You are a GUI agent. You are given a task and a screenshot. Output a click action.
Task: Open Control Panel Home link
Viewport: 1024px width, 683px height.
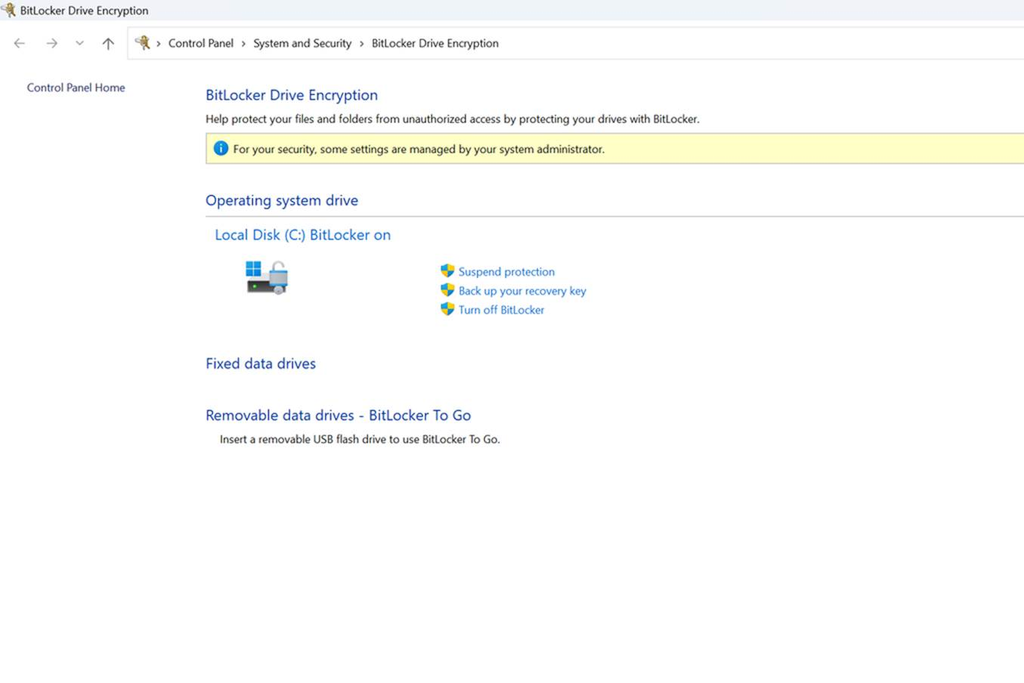[76, 87]
